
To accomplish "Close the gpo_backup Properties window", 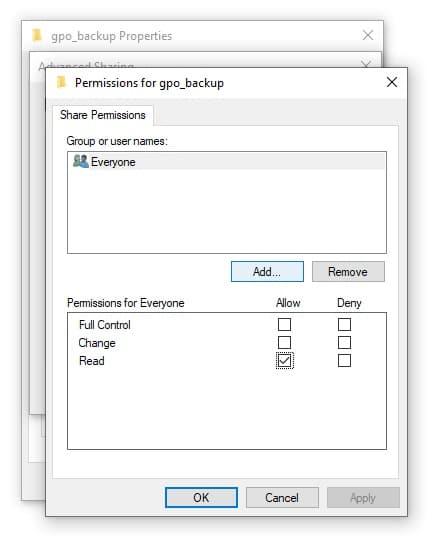I will pos(368,35).
